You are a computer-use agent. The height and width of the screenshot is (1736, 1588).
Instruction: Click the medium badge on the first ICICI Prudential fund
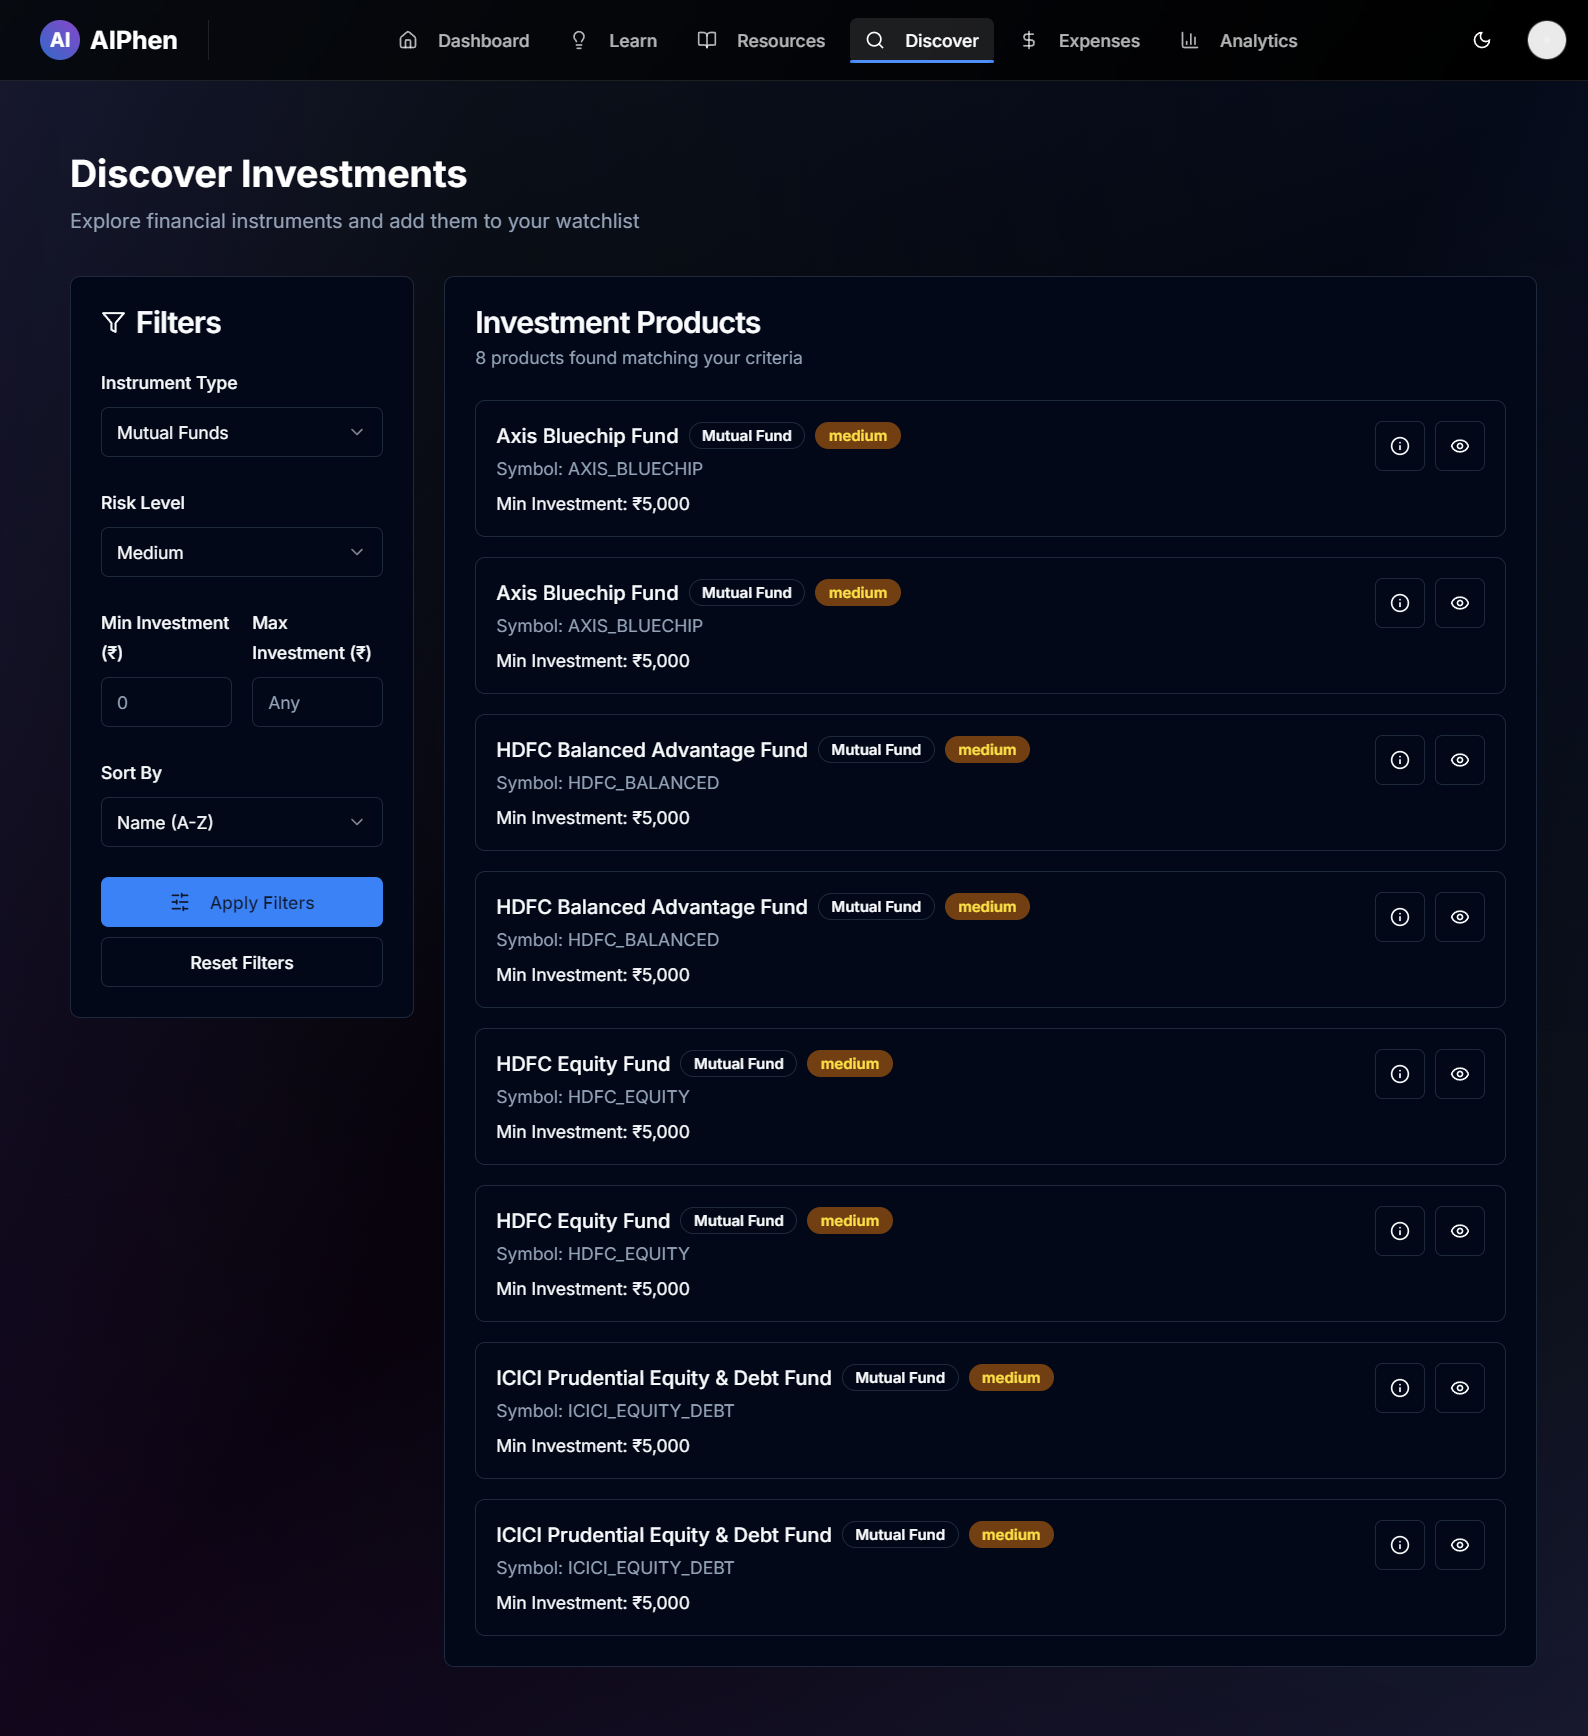(1011, 1378)
